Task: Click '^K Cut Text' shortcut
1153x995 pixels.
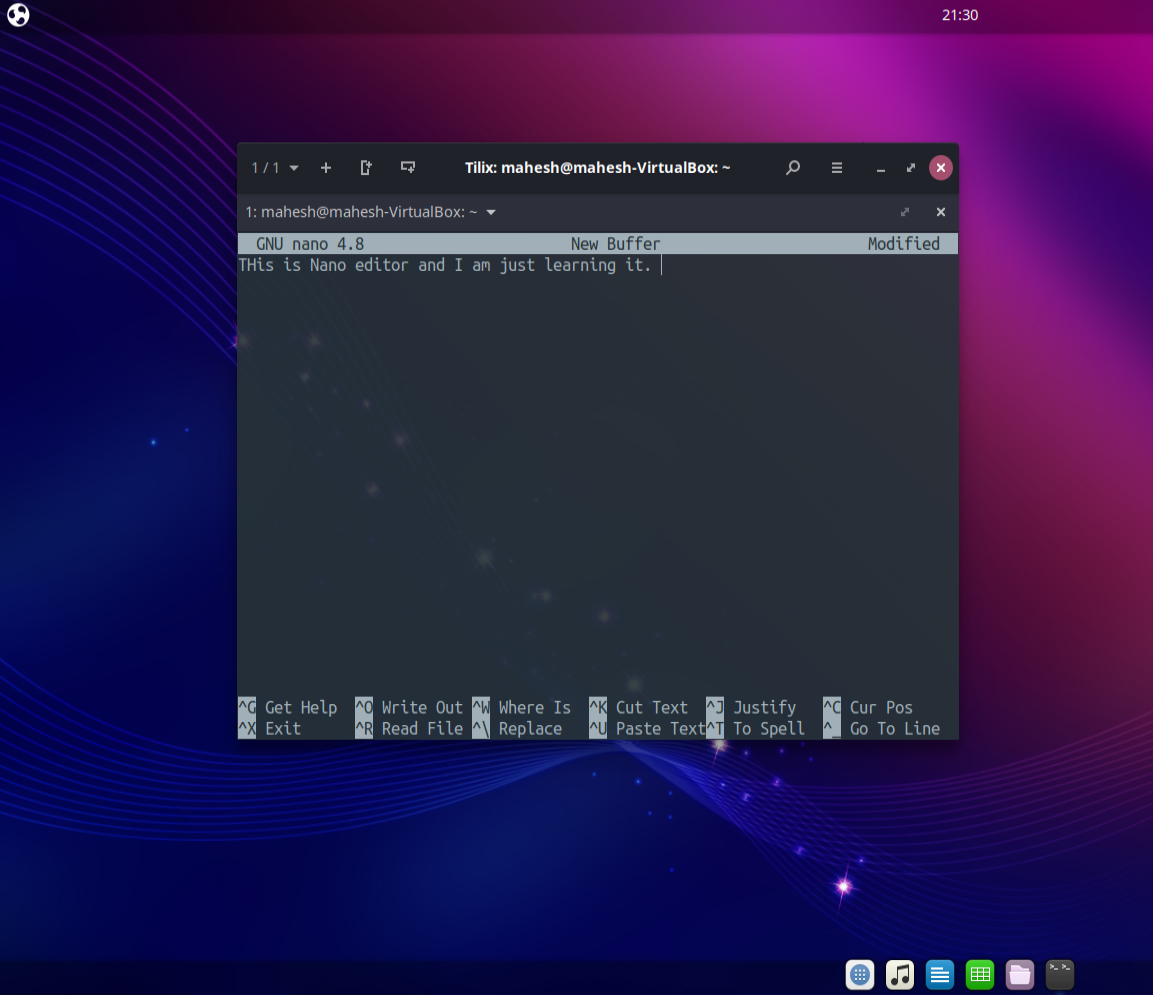Action: tap(638, 707)
